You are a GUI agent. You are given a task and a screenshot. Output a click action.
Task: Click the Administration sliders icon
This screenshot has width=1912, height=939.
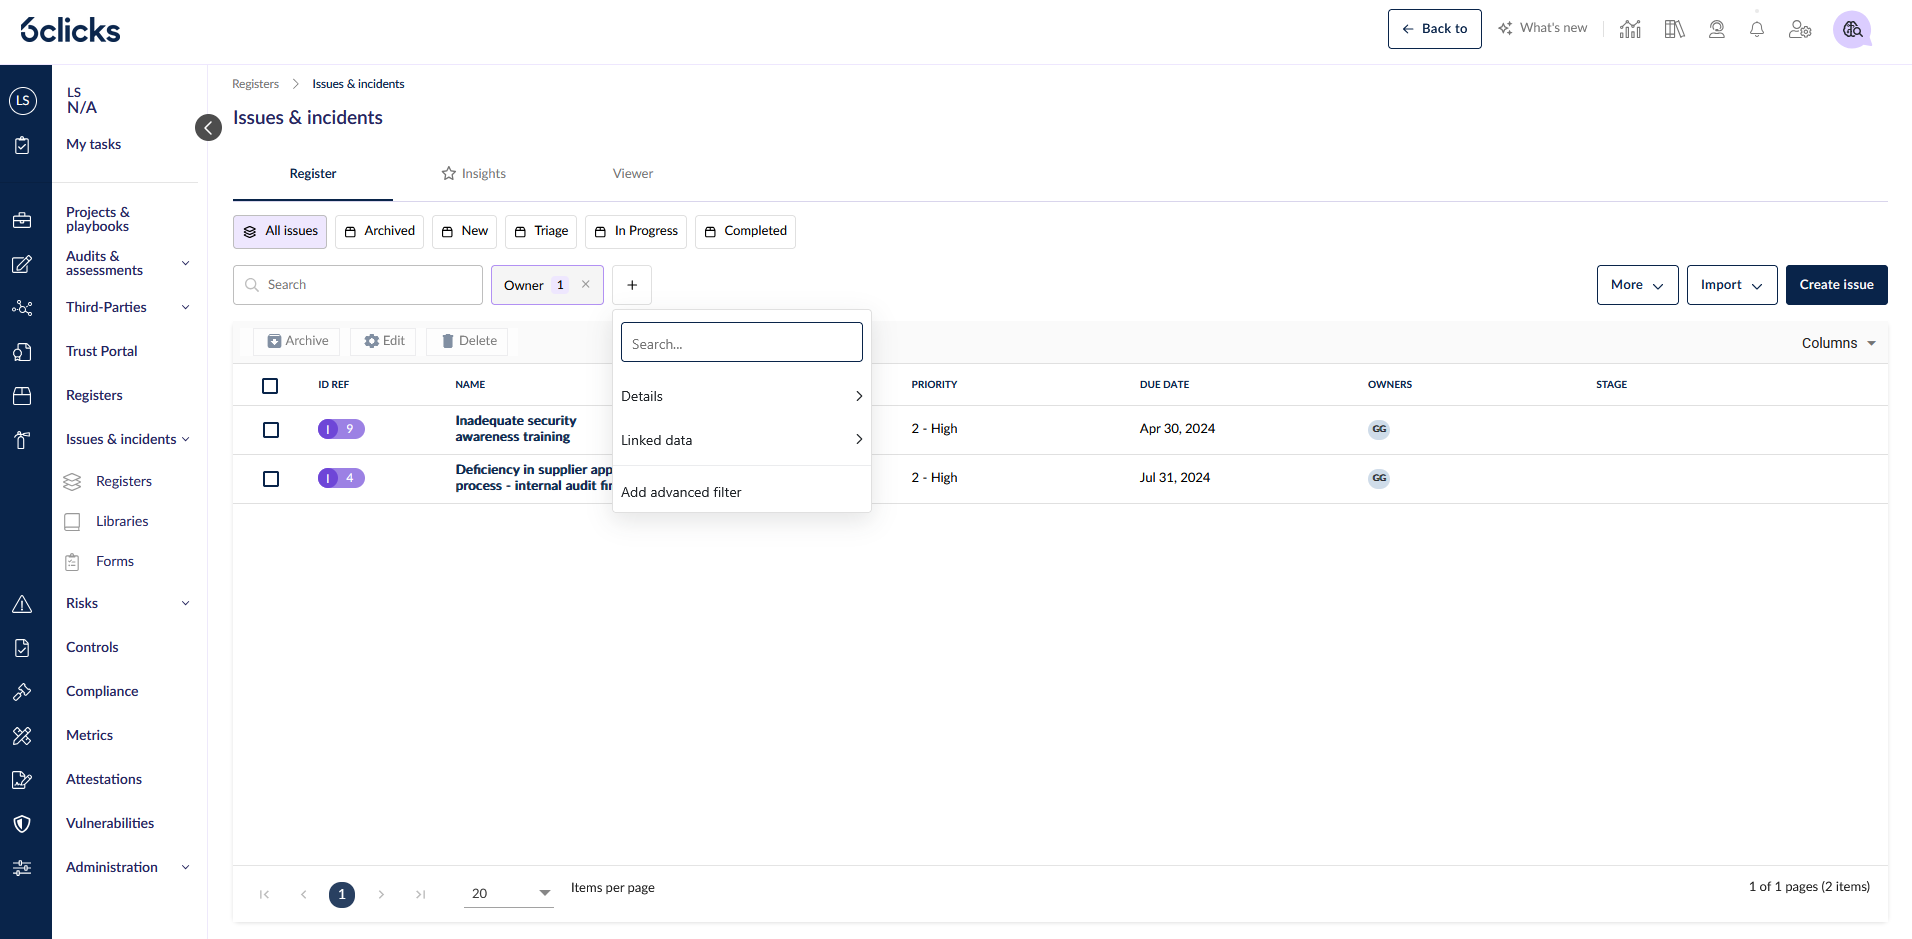[x=22, y=868]
